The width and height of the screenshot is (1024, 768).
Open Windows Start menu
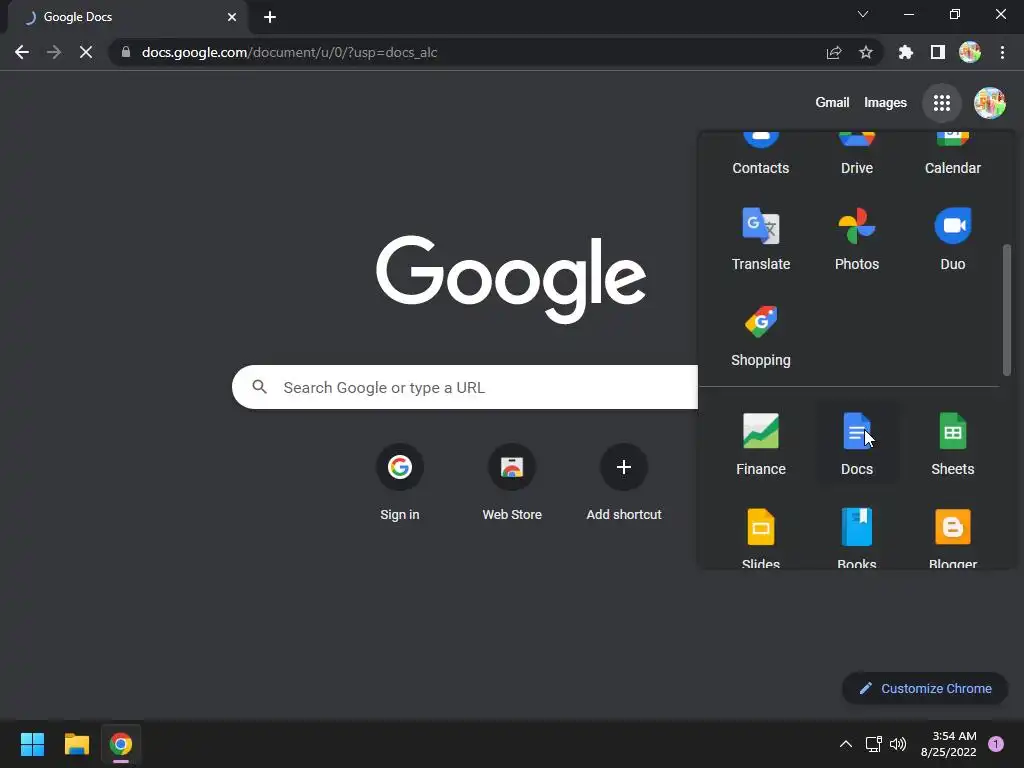[32, 744]
